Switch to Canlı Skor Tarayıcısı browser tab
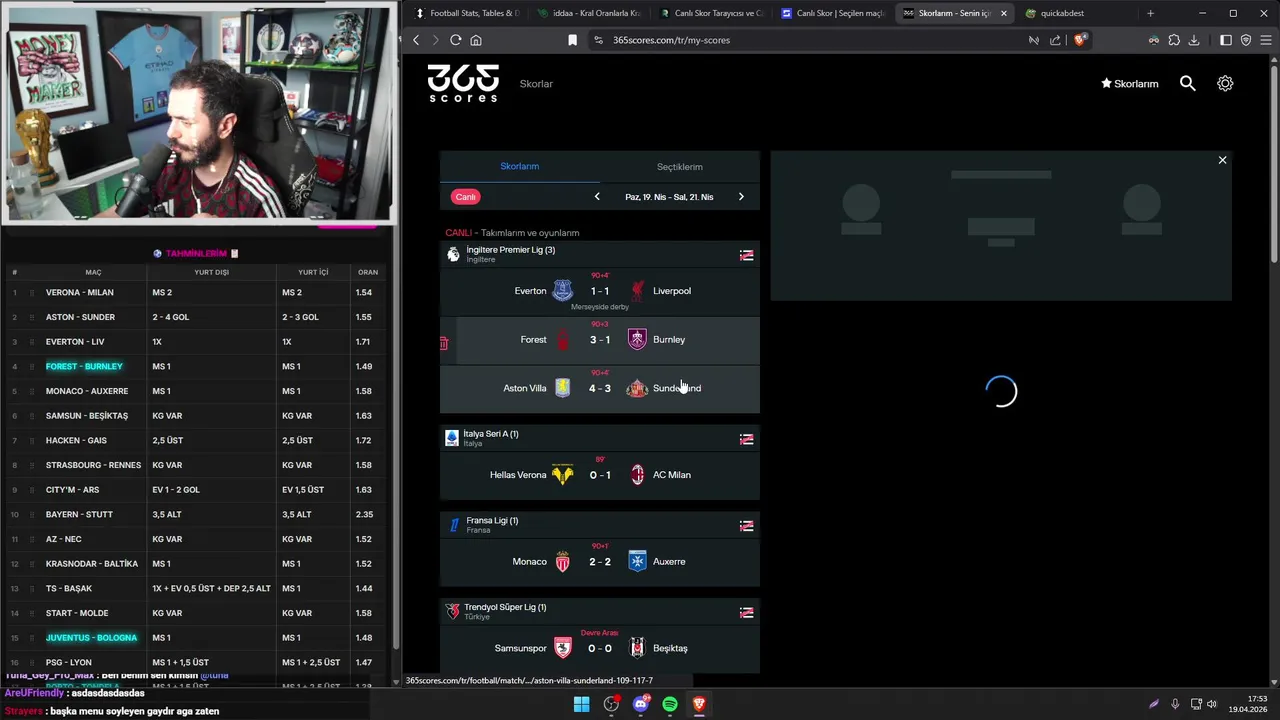This screenshot has width=1280, height=720. tap(710, 13)
